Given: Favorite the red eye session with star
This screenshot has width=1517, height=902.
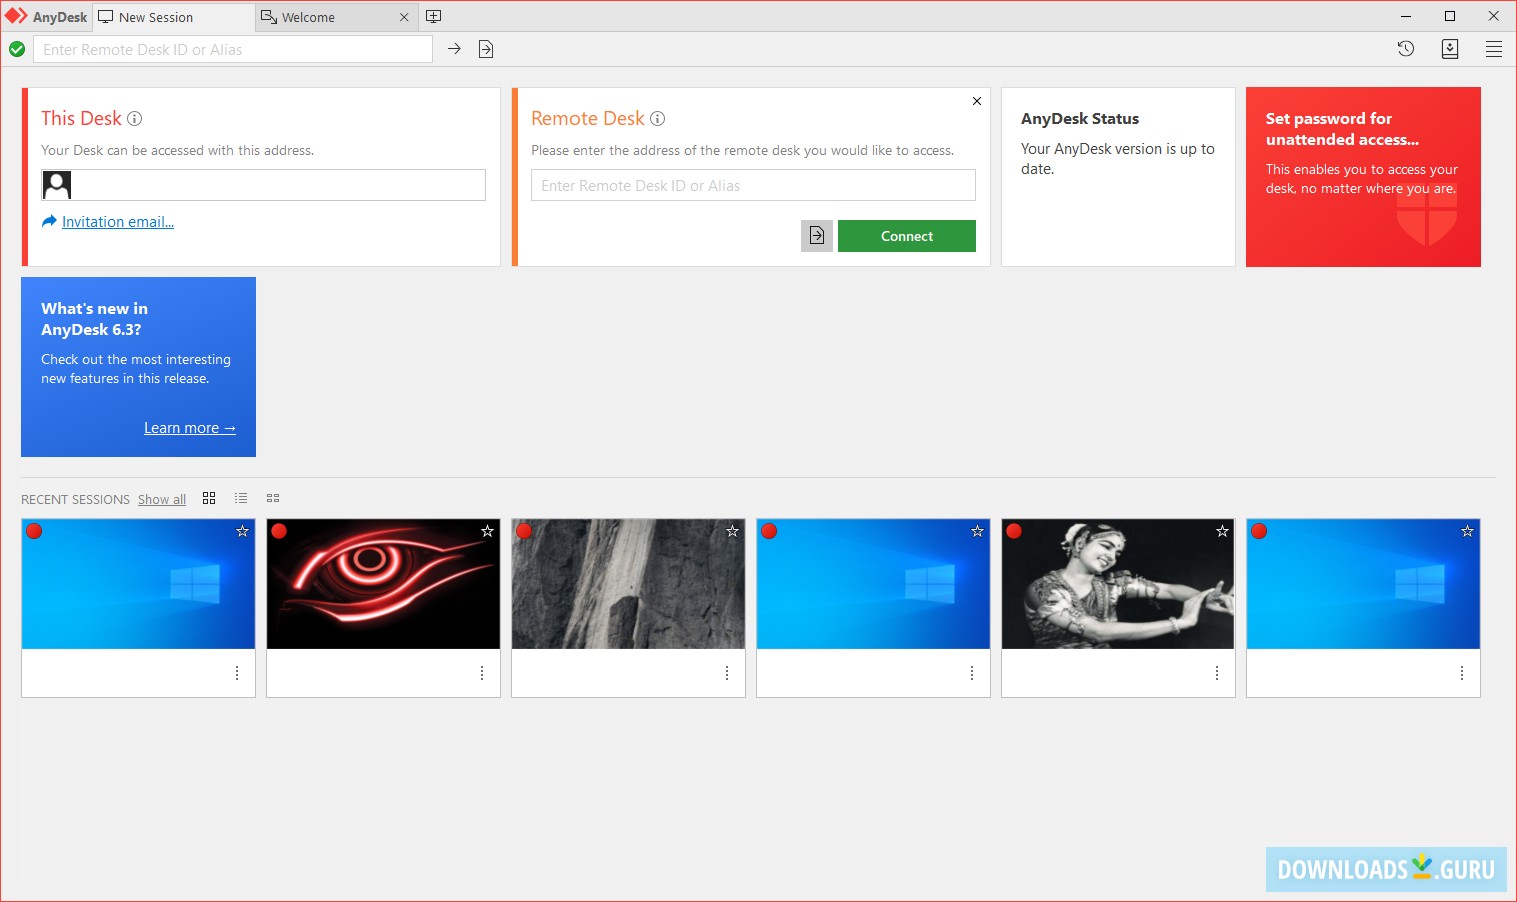Looking at the screenshot, I should coord(487,531).
